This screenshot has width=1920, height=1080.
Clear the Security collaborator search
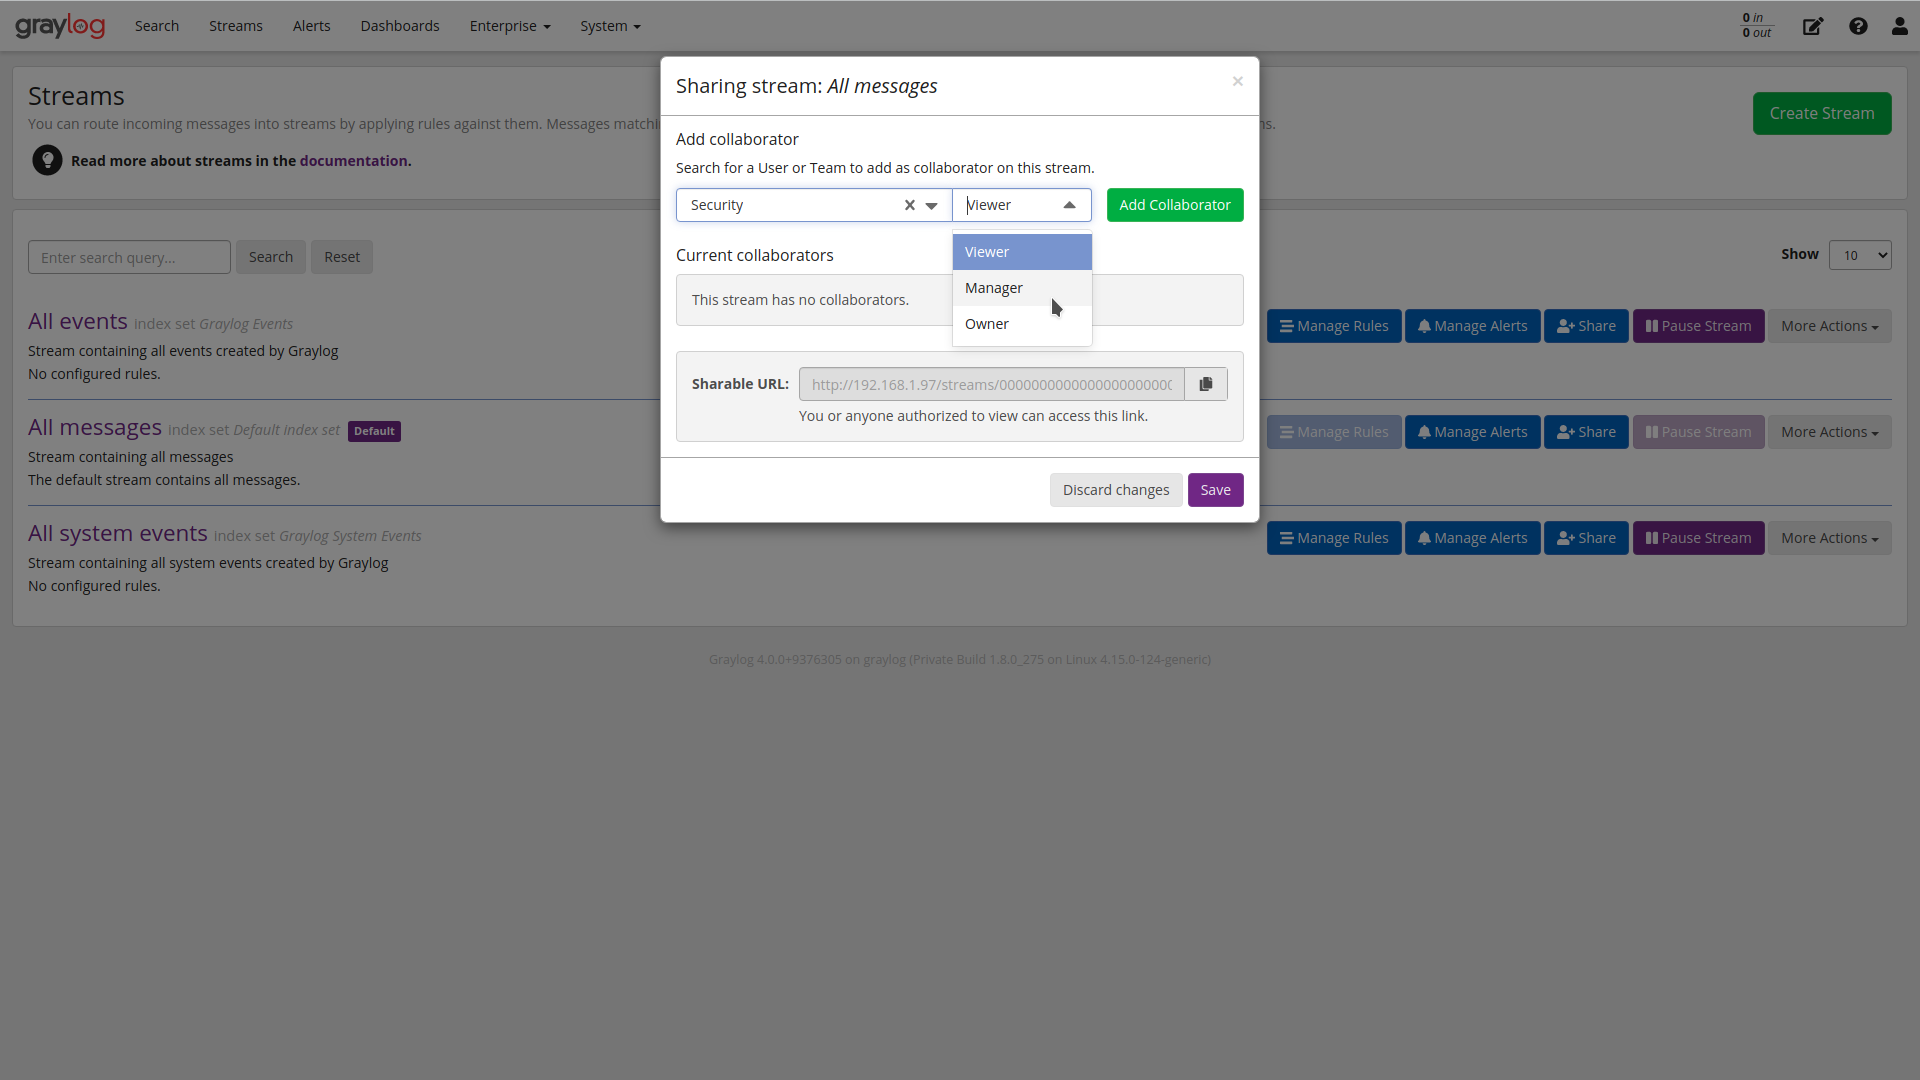908,204
